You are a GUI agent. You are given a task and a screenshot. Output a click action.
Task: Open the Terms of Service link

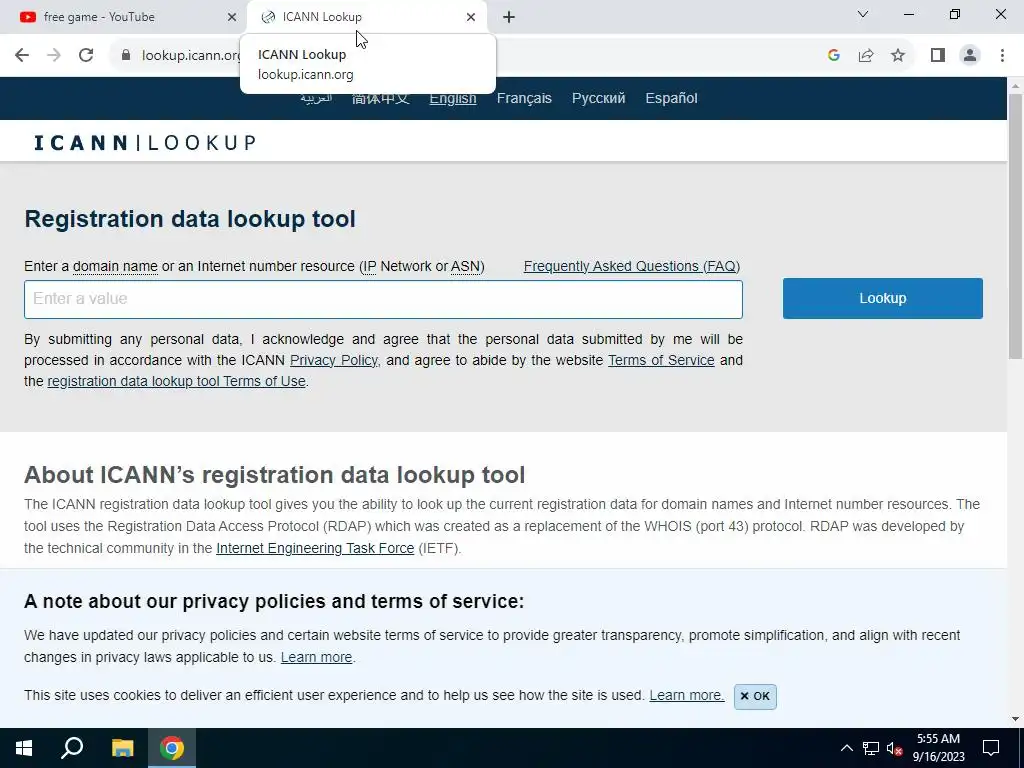(x=661, y=360)
